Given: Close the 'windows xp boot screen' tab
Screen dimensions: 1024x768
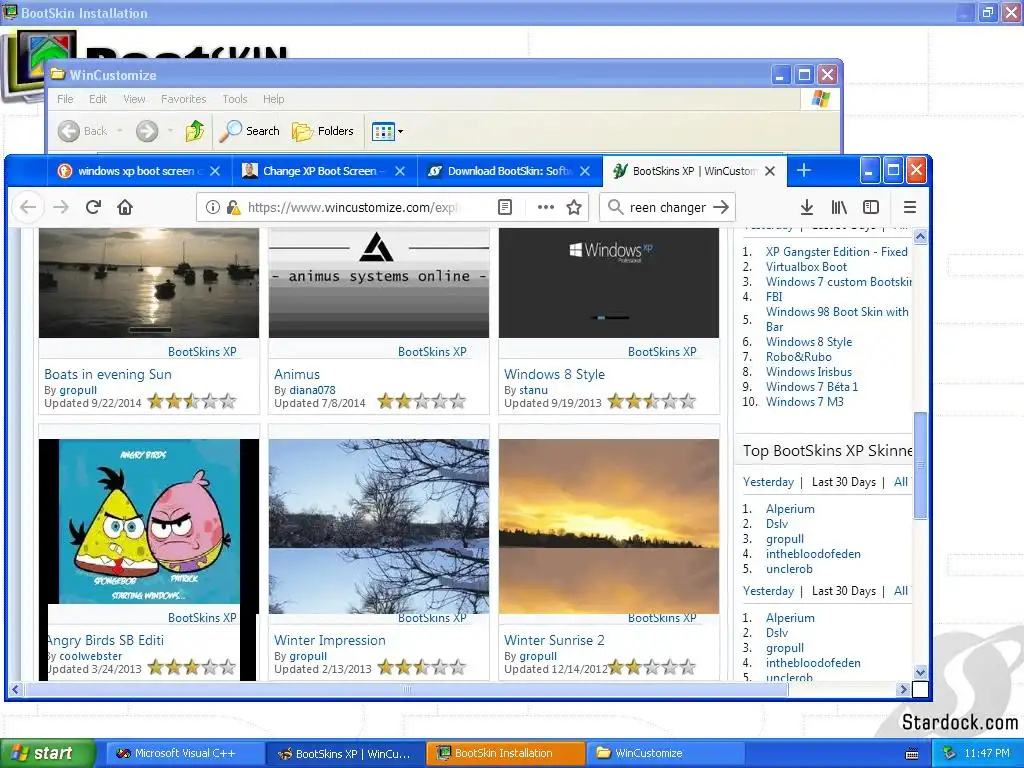Looking at the screenshot, I should [x=215, y=171].
